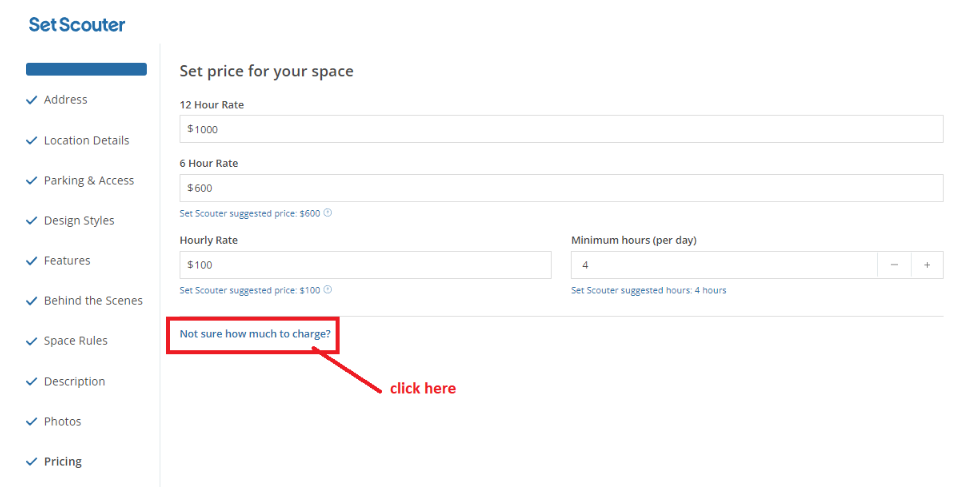Open the Parking & Access step
The image size is (954, 487).
[x=89, y=181]
